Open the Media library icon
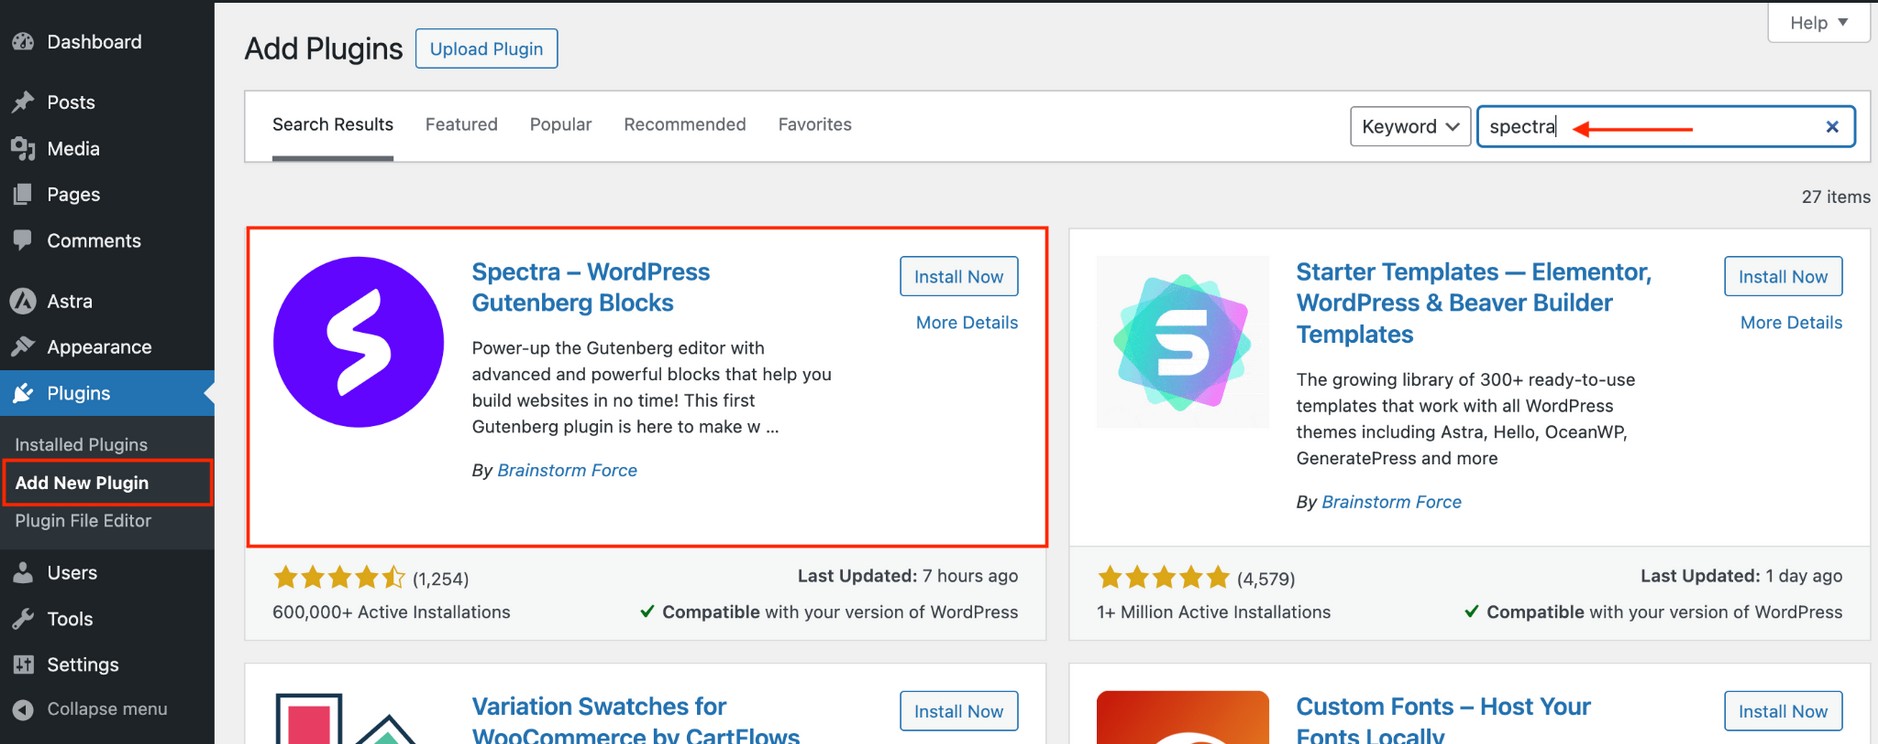 pyautogui.click(x=23, y=148)
